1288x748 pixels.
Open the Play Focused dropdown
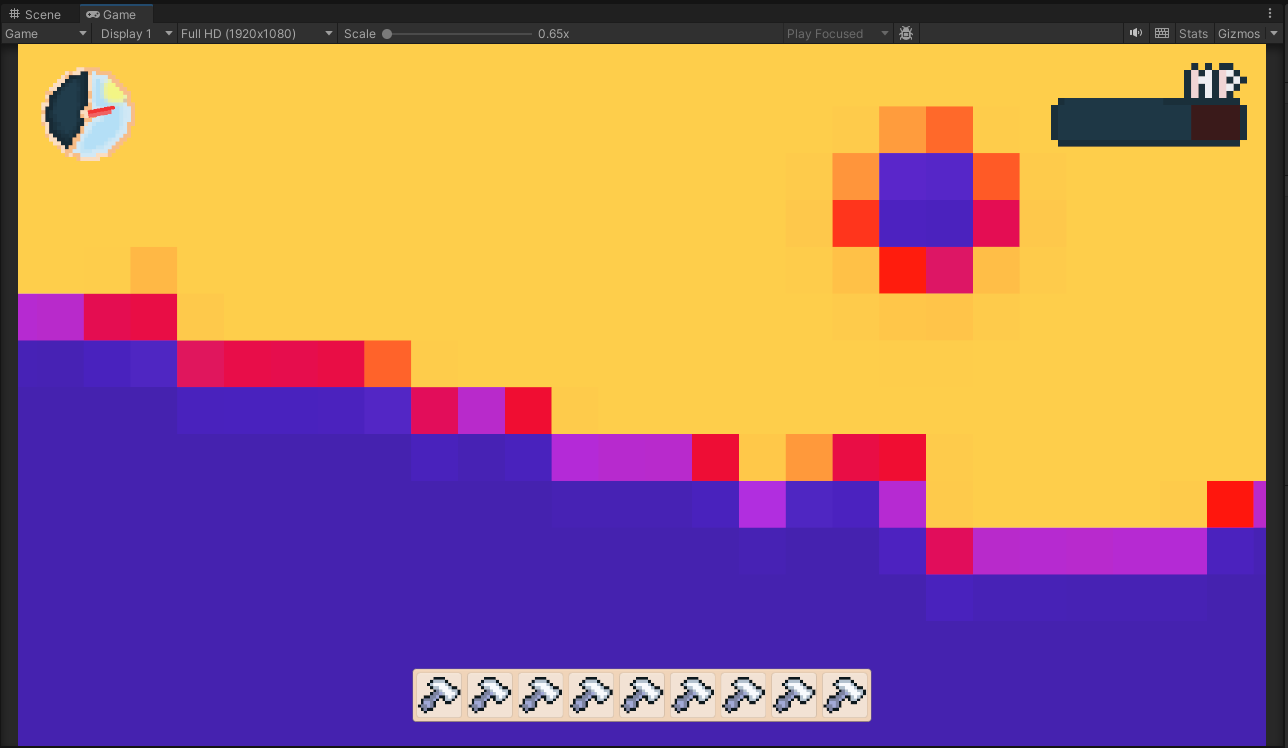(837, 33)
